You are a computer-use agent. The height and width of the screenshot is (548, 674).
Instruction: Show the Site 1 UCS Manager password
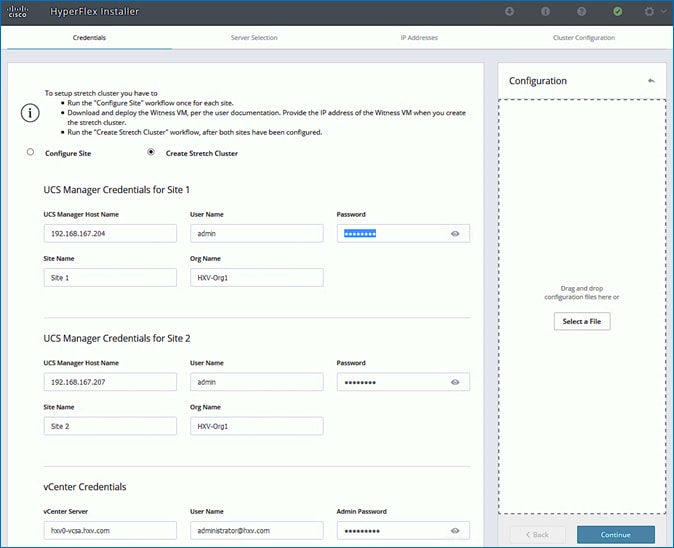(x=455, y=234)
